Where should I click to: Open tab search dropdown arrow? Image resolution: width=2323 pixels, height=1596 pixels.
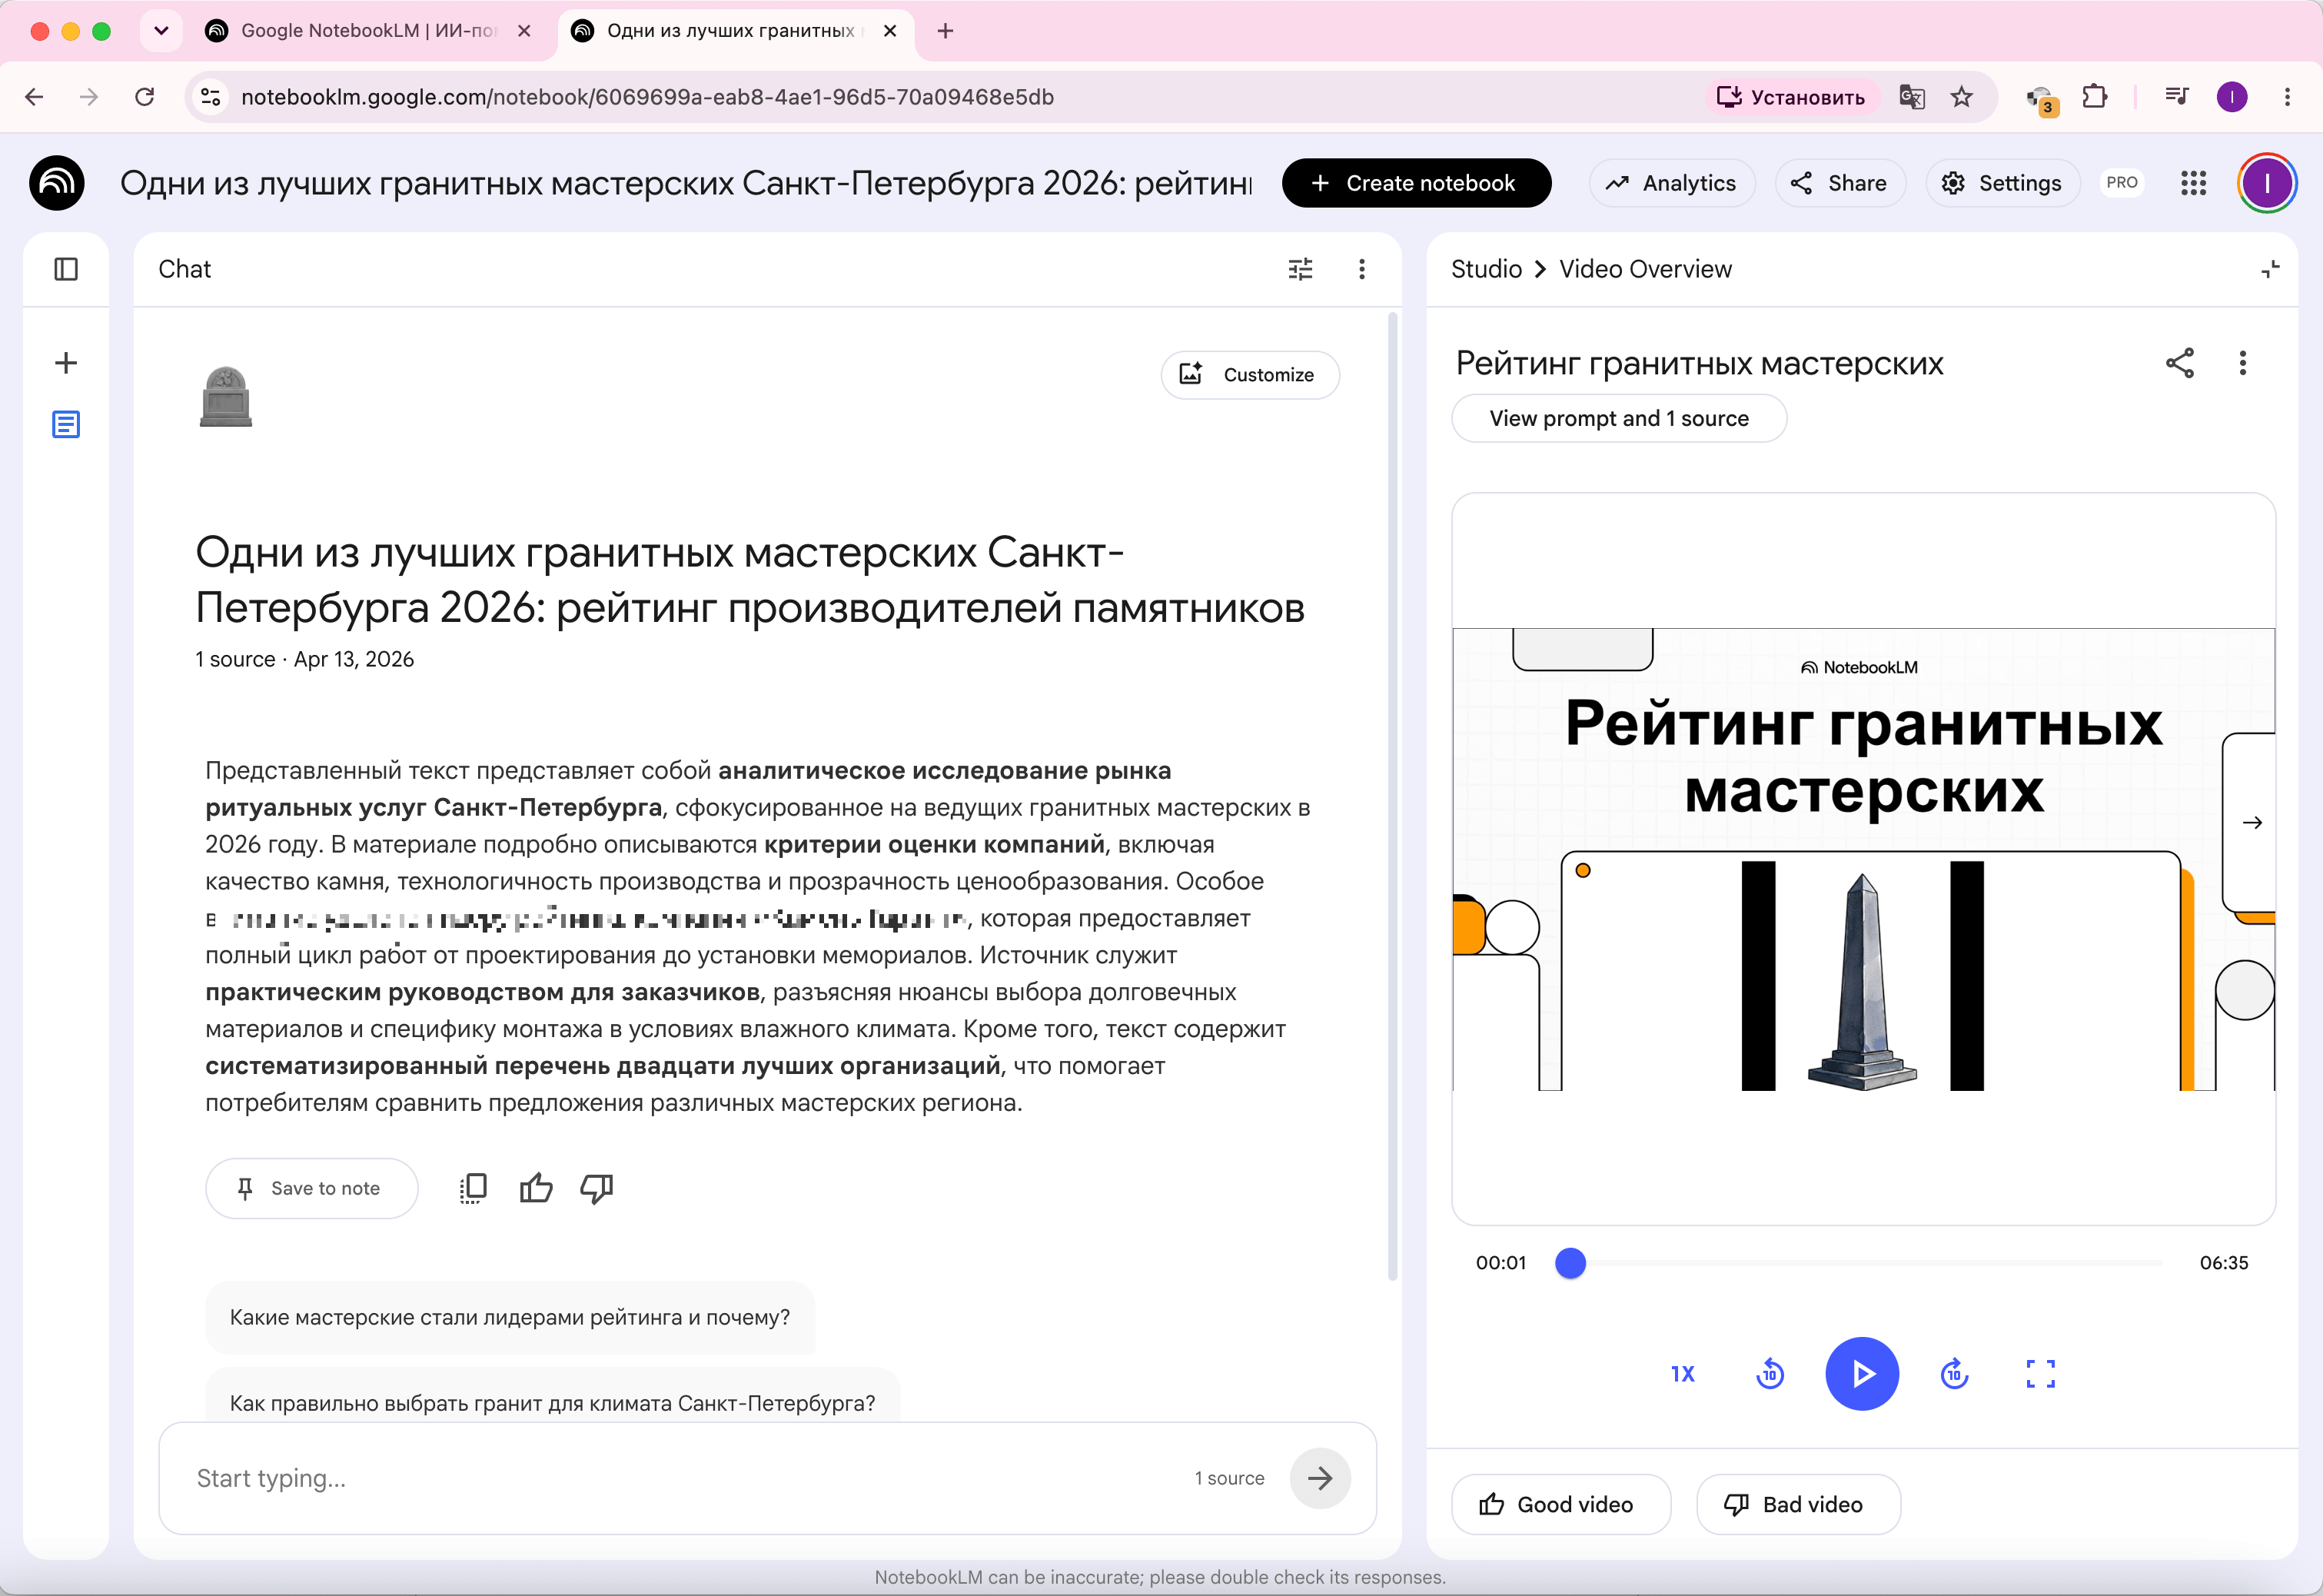pos(161,31)
